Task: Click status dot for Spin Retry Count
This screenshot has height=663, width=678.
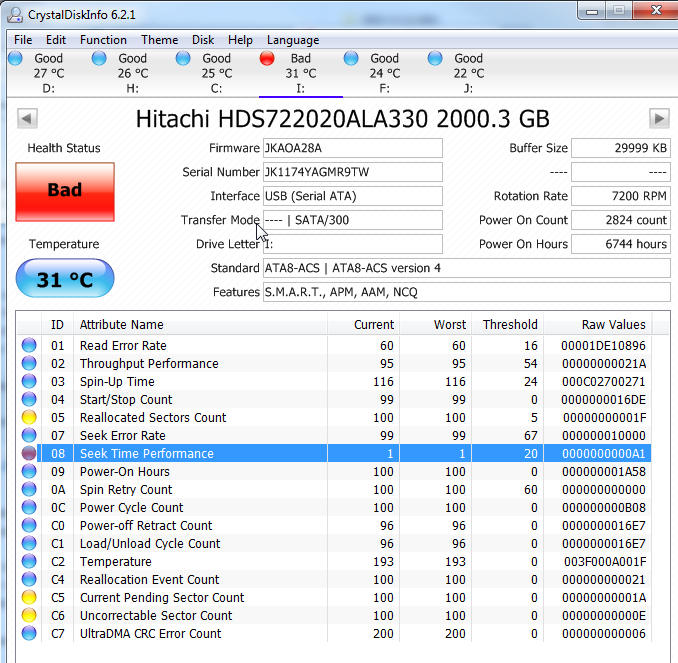Action: (29, 489)
